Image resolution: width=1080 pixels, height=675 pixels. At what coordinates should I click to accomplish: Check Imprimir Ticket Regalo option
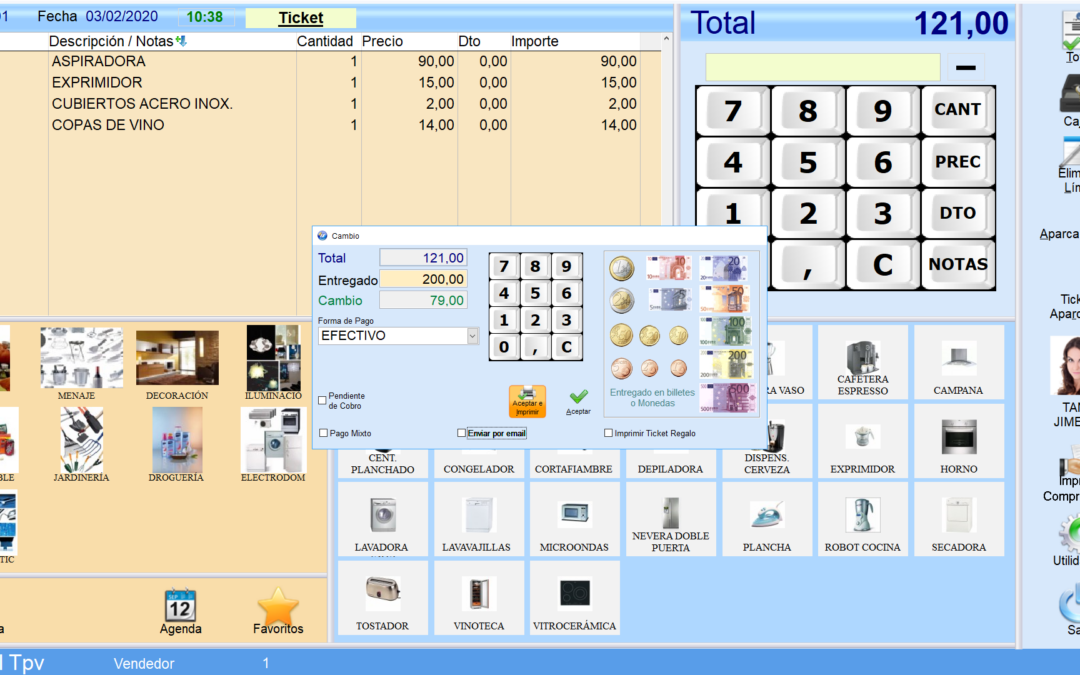[x=608, y=433]
